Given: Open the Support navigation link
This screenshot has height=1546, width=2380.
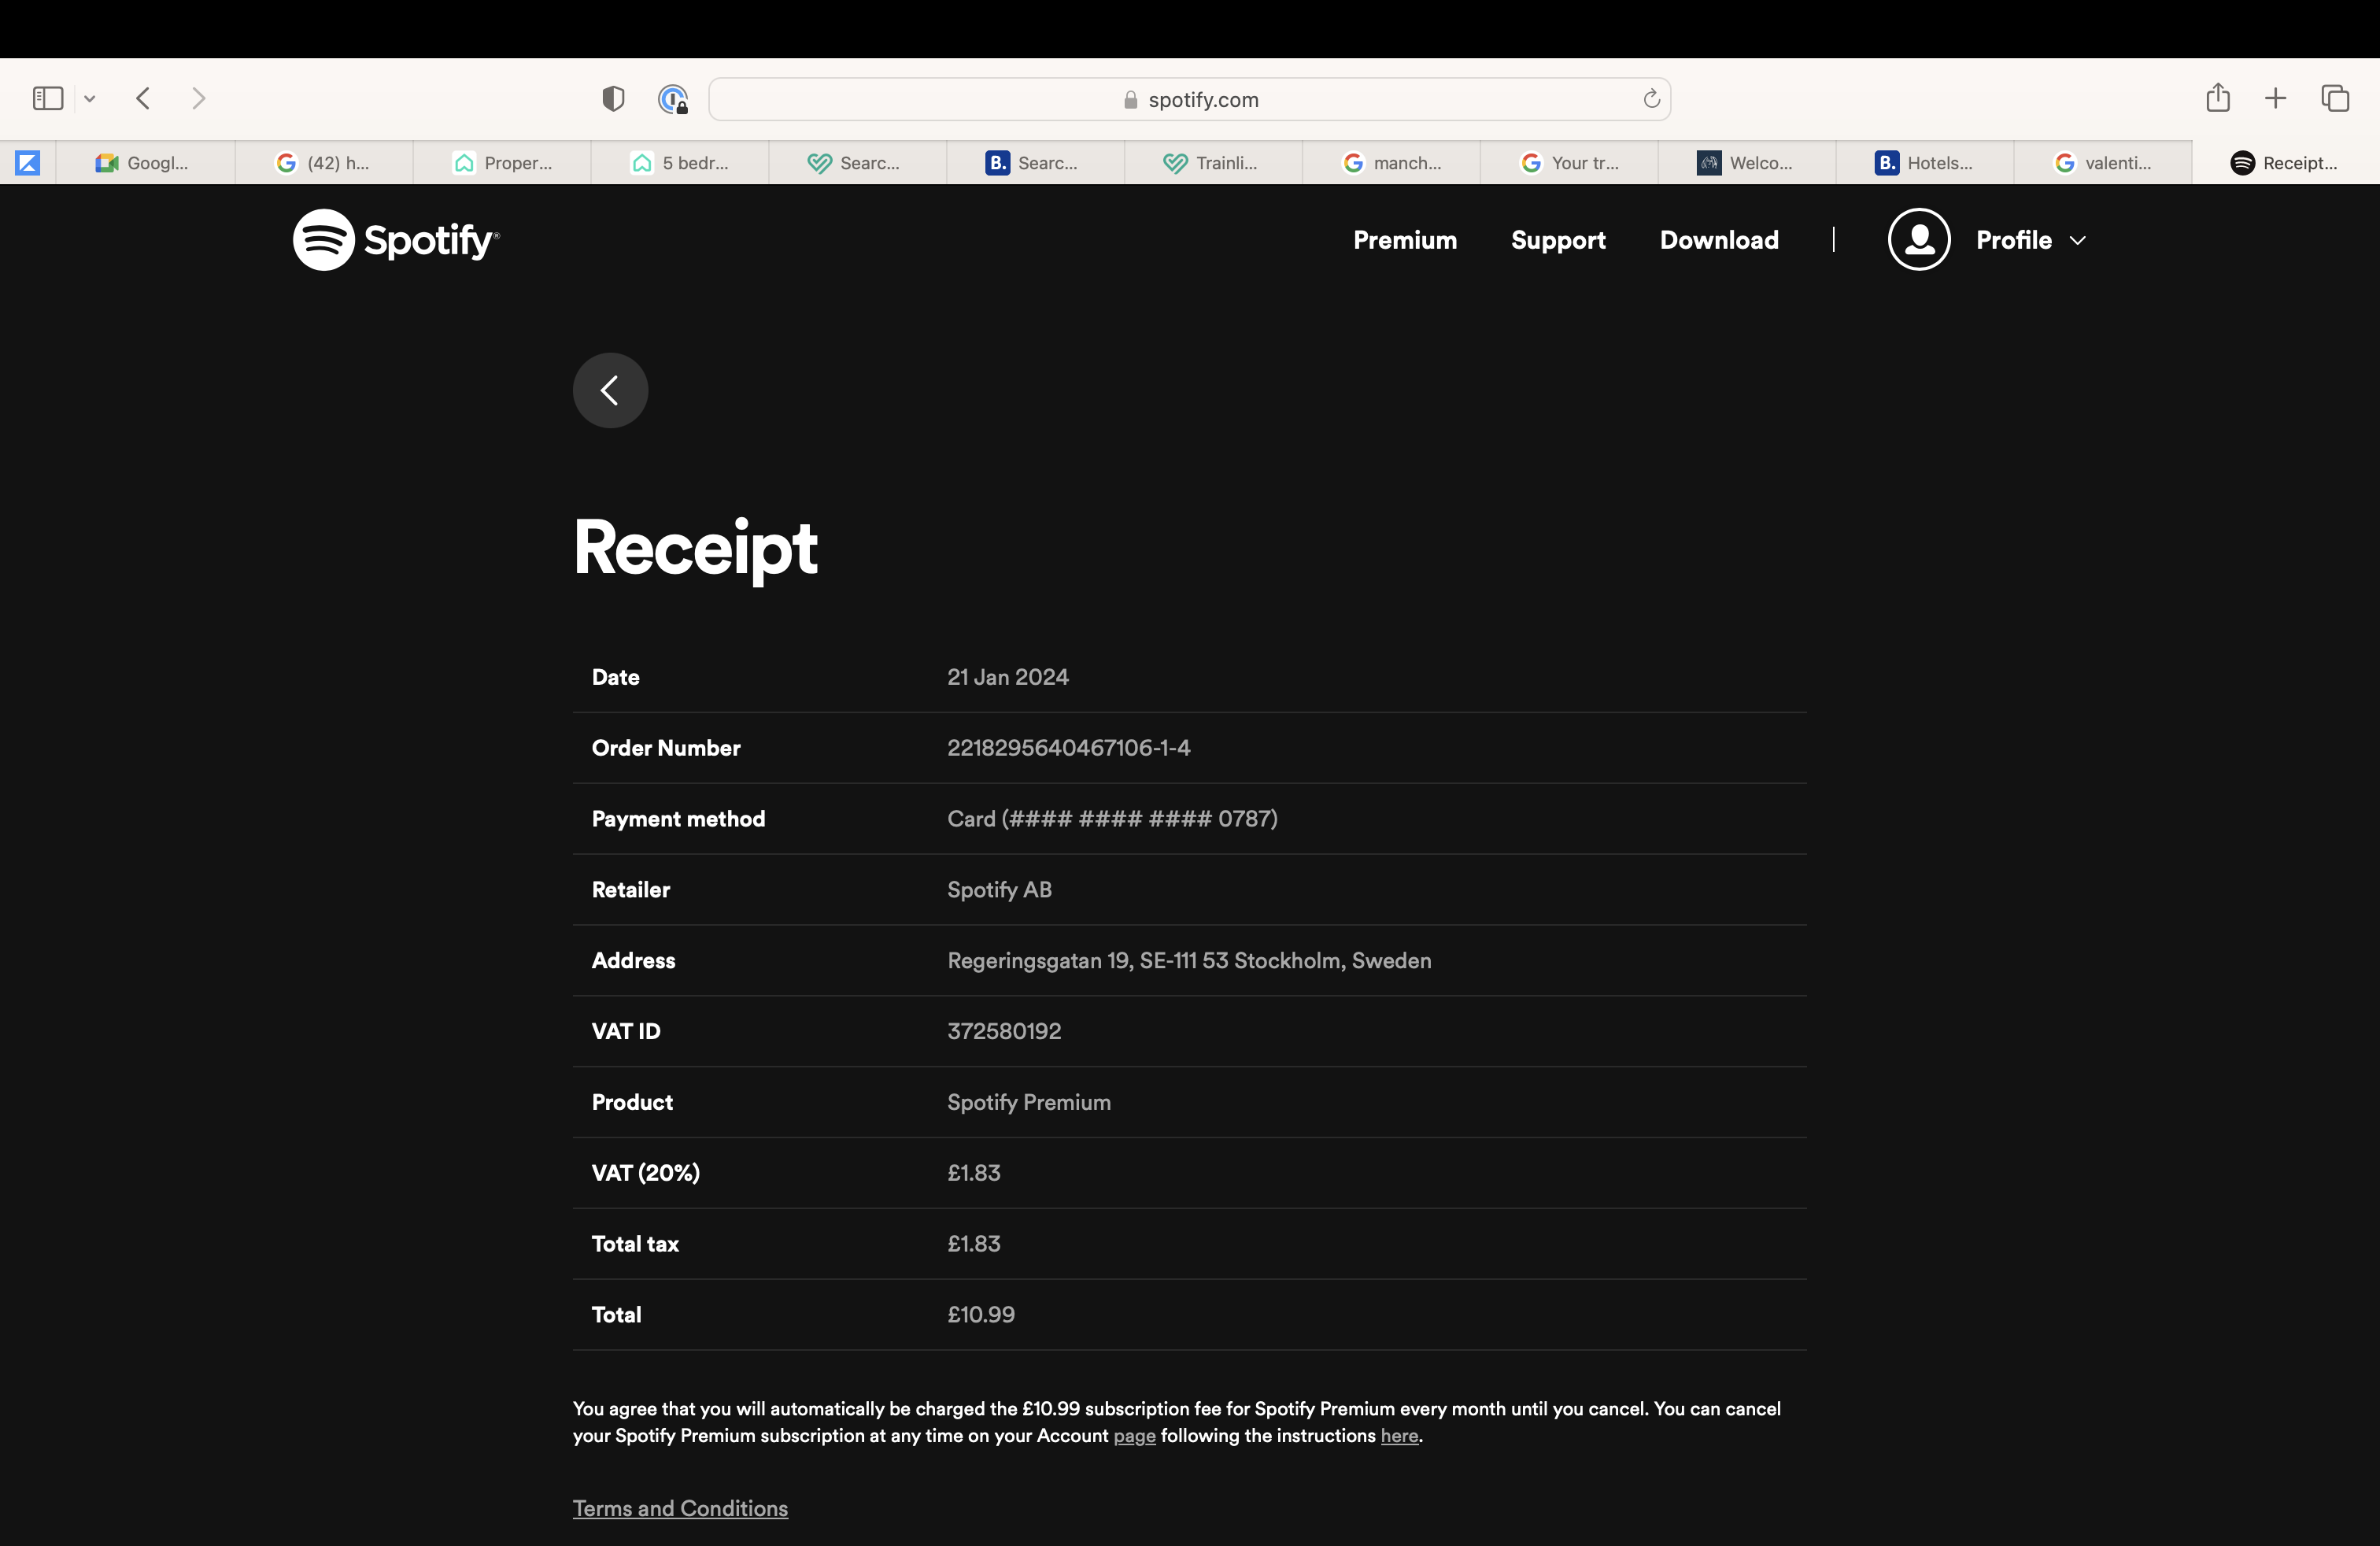Looking at the screenshot, I should coord(1558,240).
